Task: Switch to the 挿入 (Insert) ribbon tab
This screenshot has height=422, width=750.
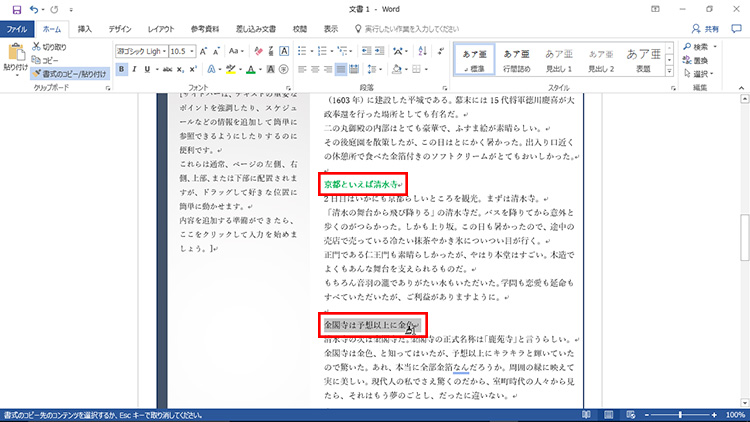Action: [x=85, y=29]
